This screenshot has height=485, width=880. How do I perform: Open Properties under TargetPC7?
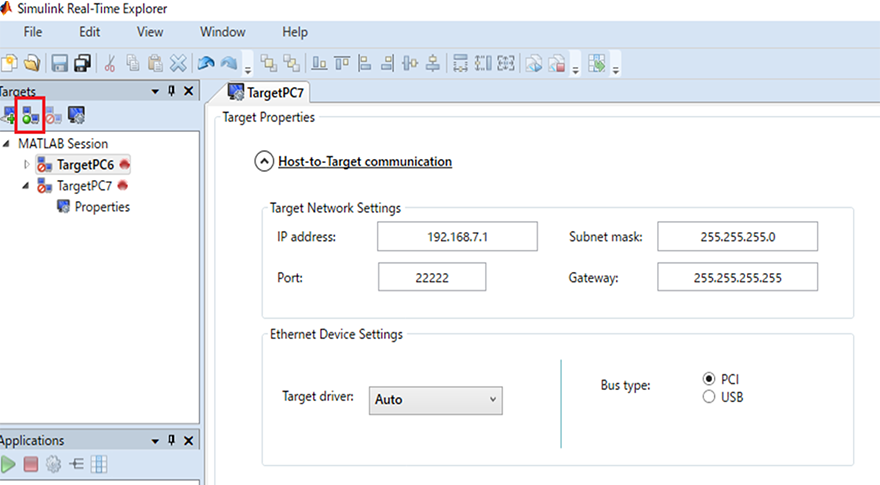pyautogui.click(x=102, y=207)
